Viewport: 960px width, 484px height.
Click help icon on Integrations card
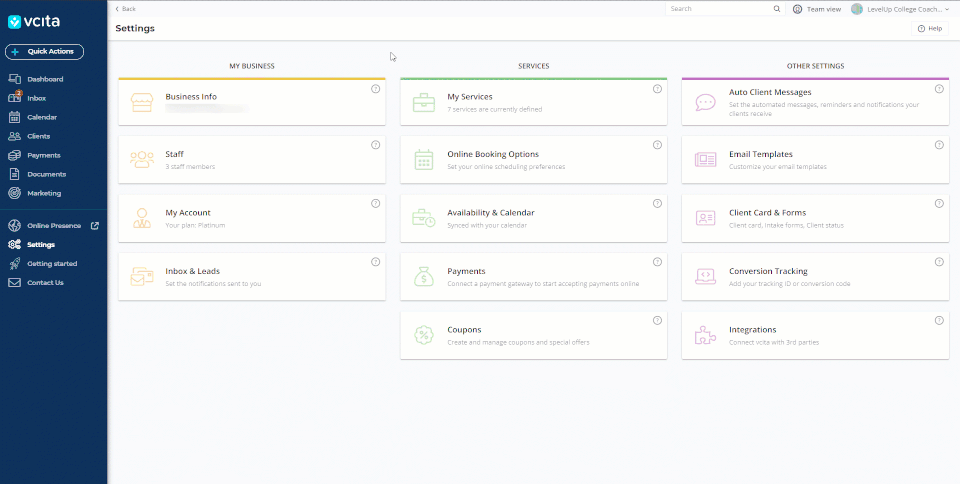coord(939,321)
